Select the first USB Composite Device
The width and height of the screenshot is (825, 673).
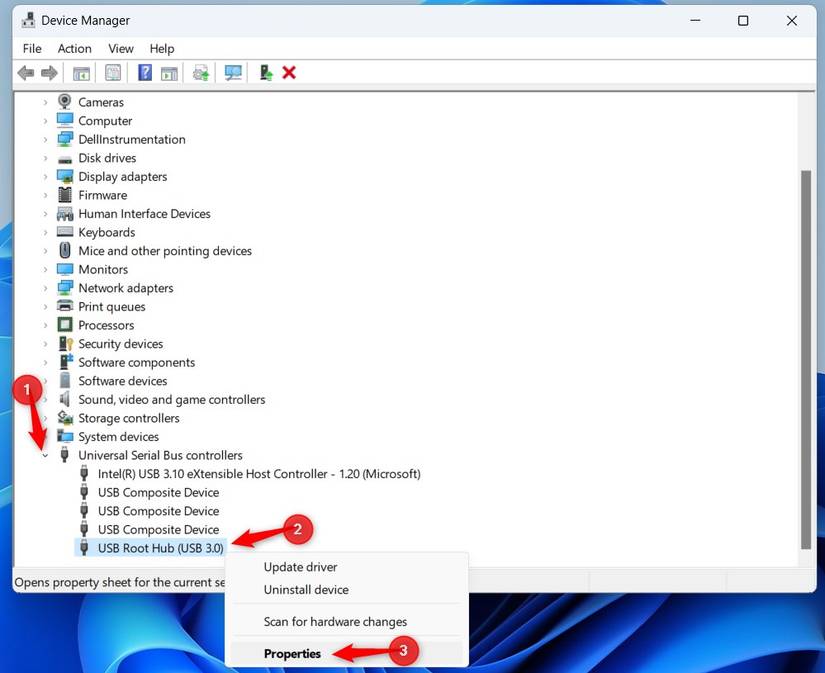(x=158, y=492)
